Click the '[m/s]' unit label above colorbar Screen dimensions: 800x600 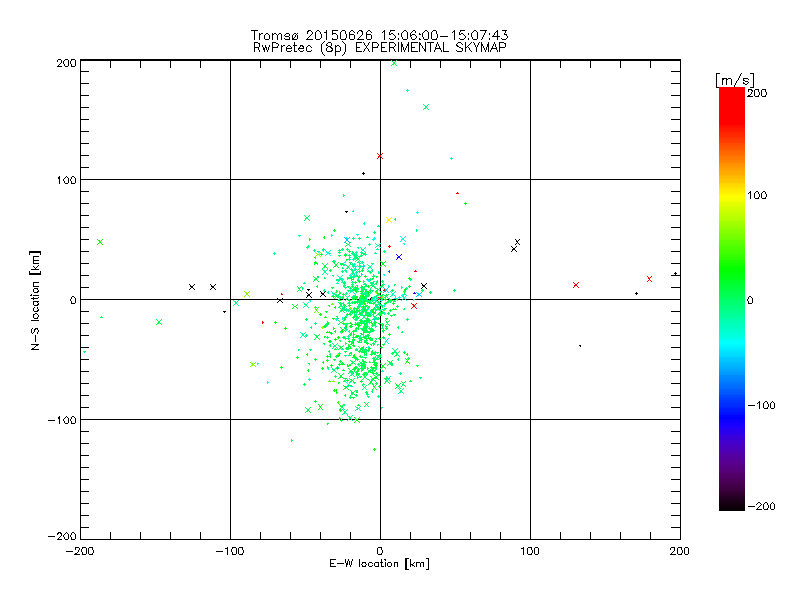735,80
